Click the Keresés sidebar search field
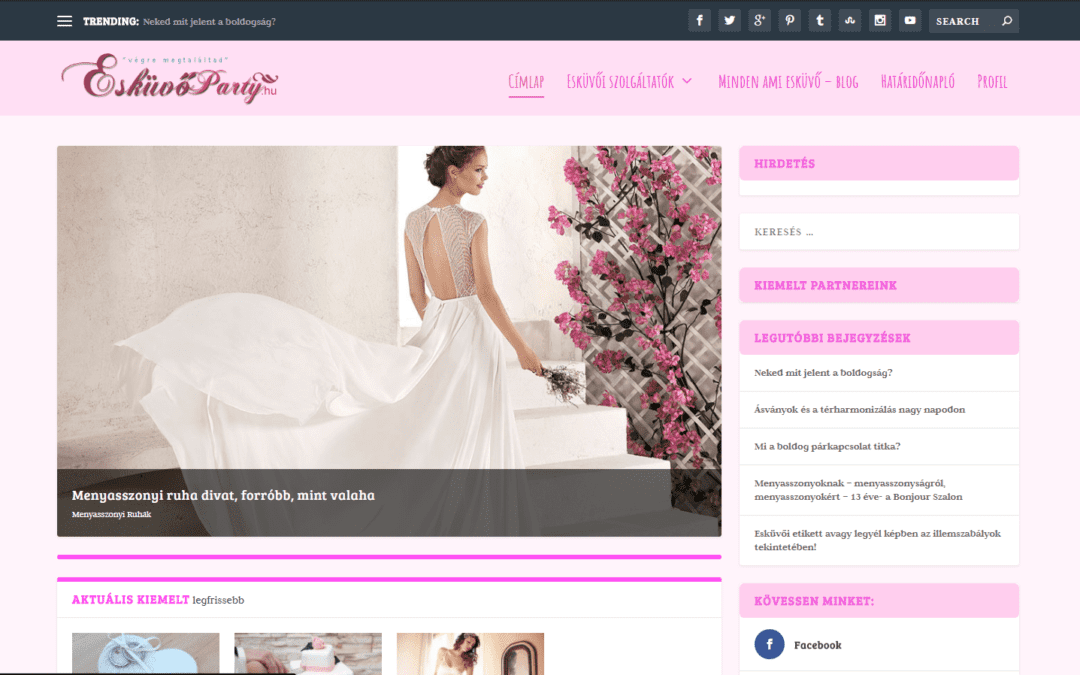Viewport: 1080px width, 675px height. pyautogui.click(x=878, y=232)
